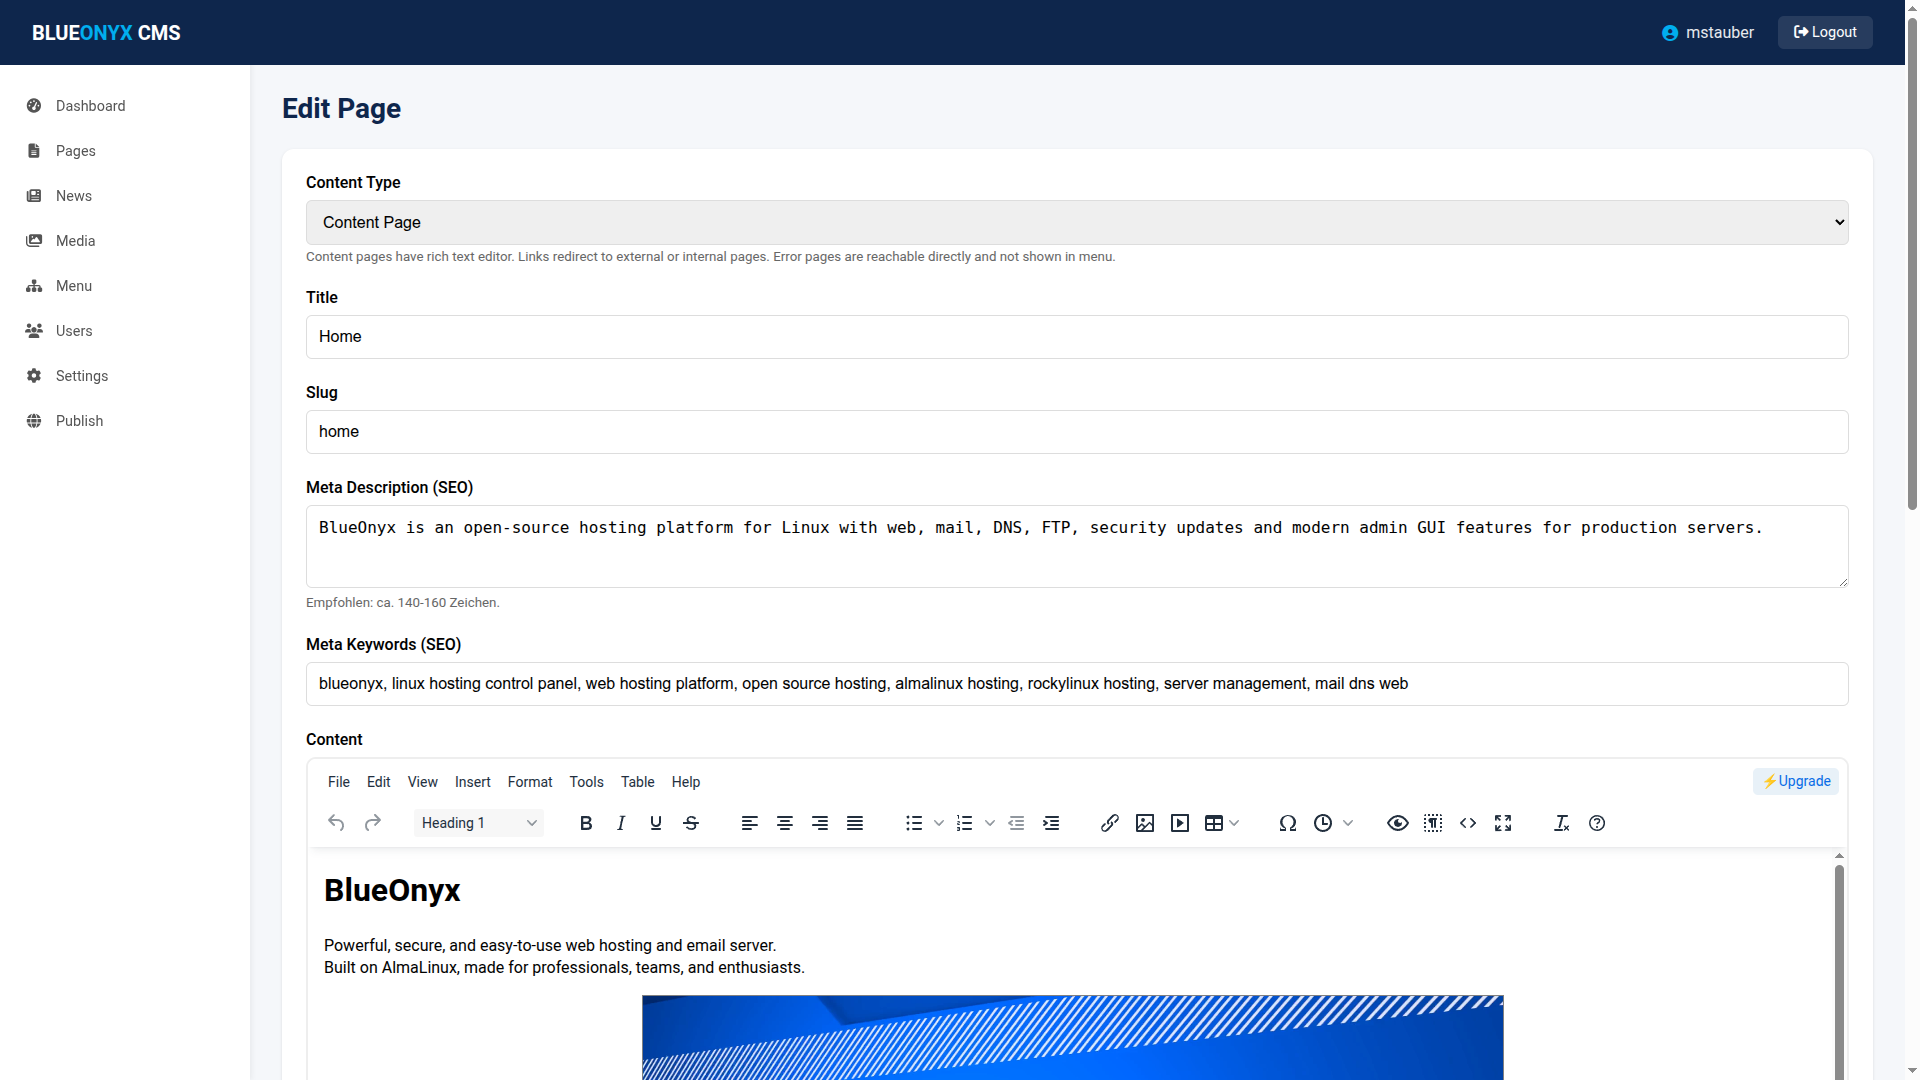Open the Insert menu
The width and height of the screenshot is (1920, 1080).
472,782
